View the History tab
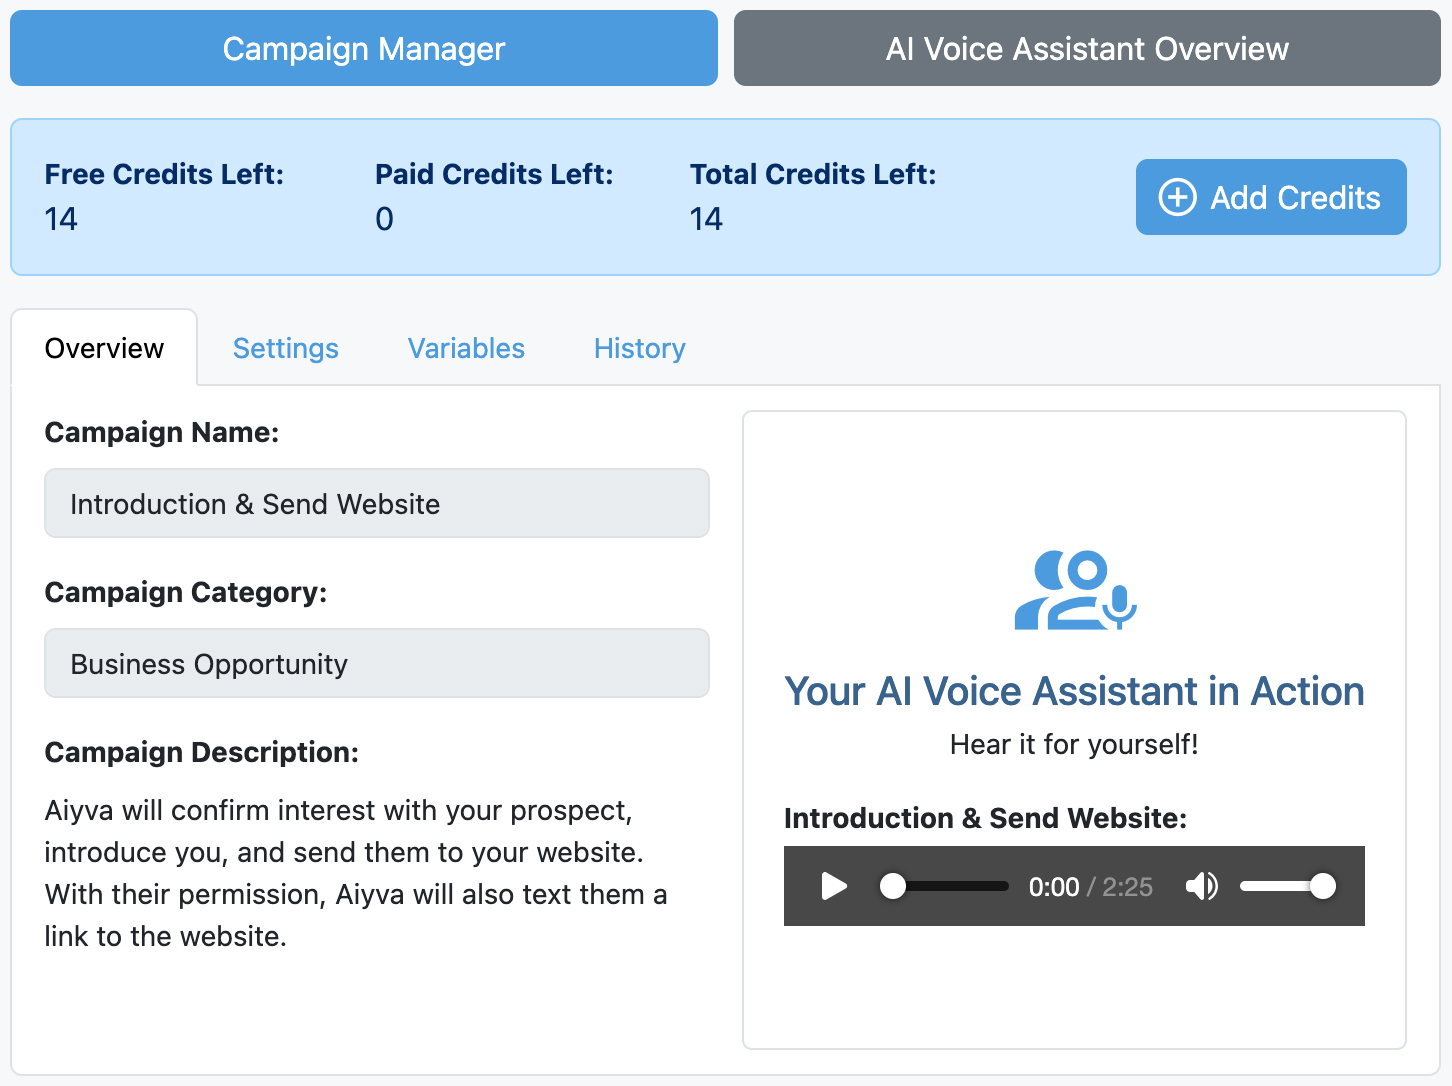 [x=639, y=348]
